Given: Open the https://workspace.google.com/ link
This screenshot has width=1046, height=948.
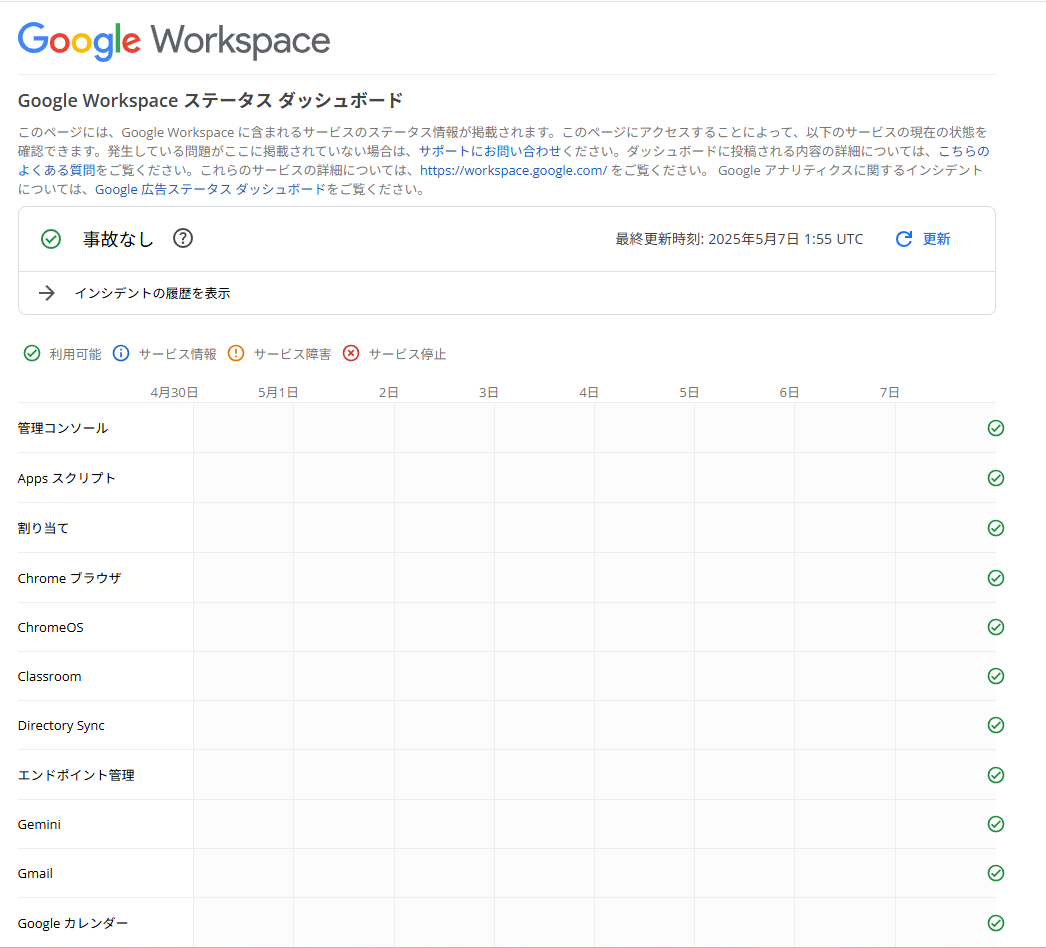Looking at the screenshot, I should [513, 170].
